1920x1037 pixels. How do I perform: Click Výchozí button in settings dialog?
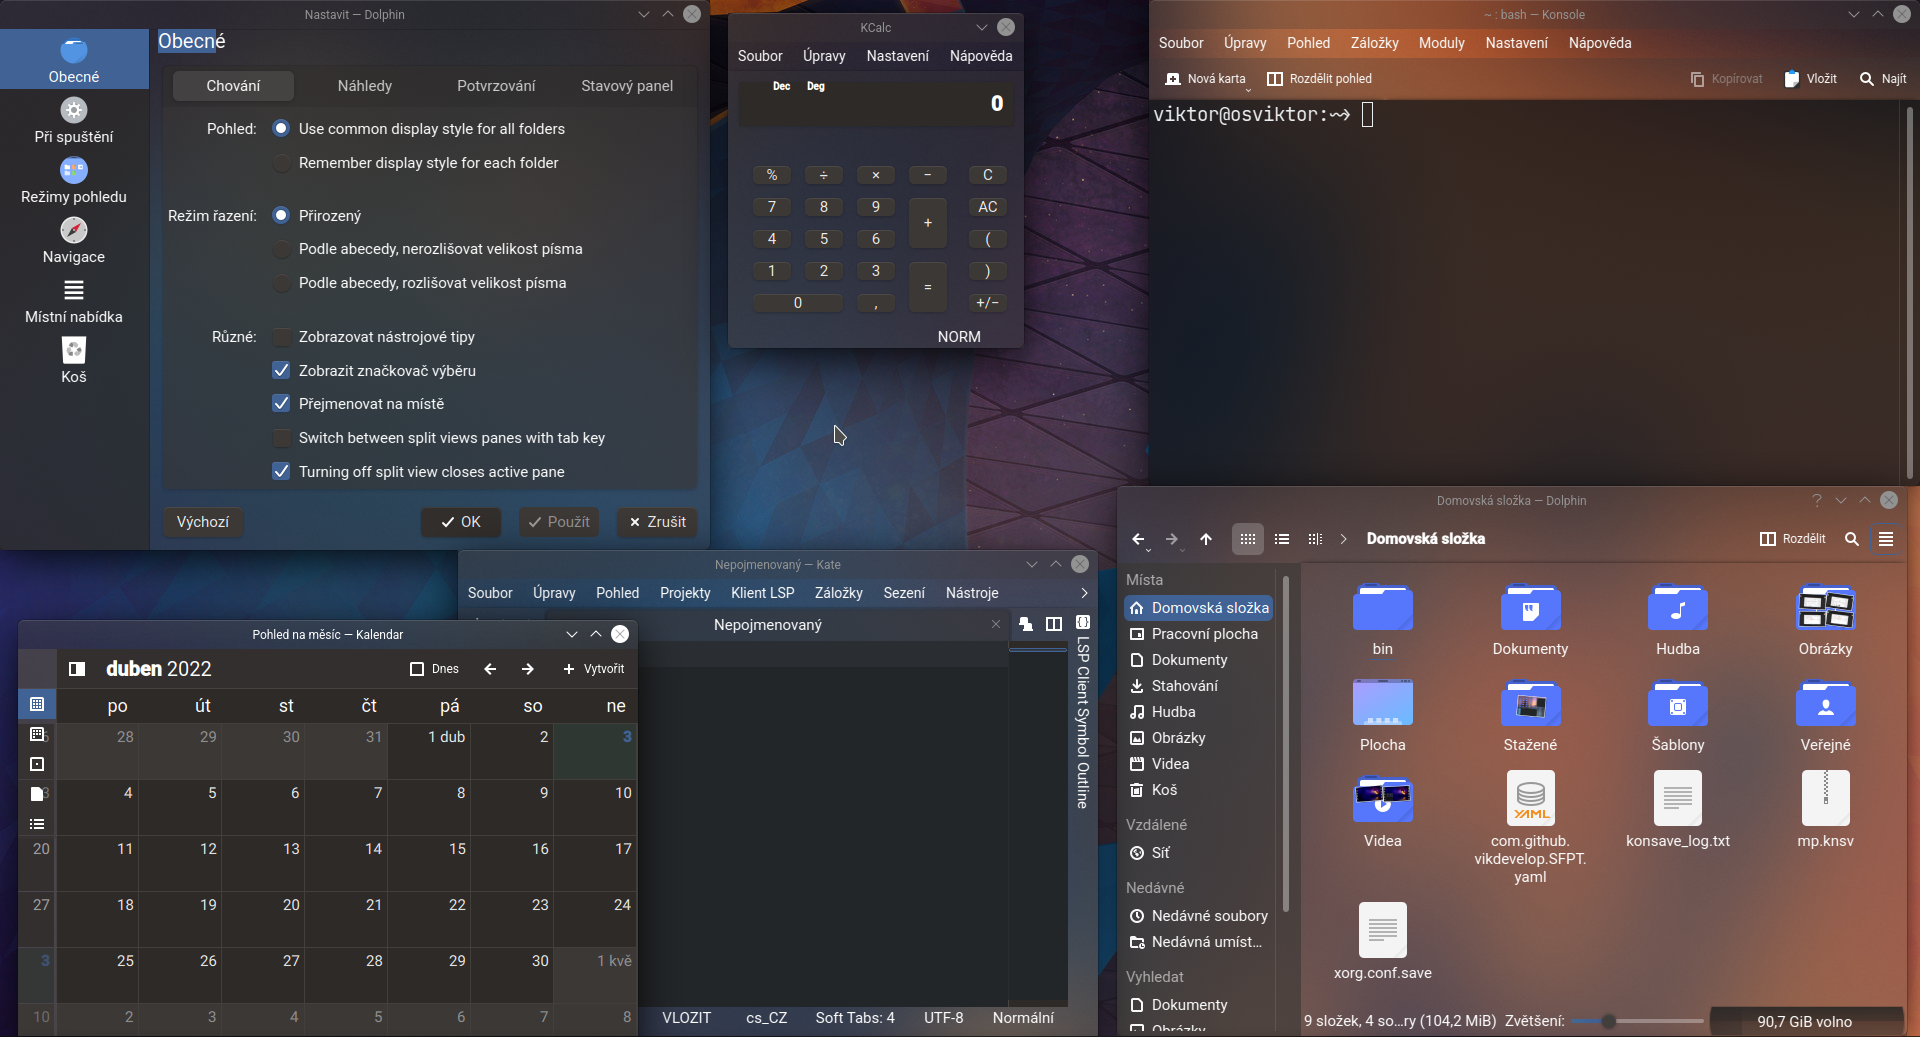click(203, 522)
